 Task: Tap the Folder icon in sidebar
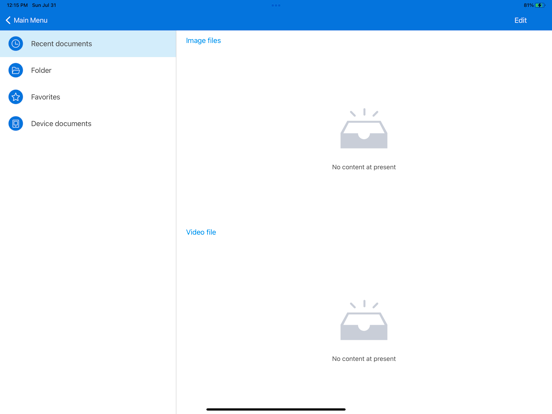pyautogui.click(x=15, y=70)
